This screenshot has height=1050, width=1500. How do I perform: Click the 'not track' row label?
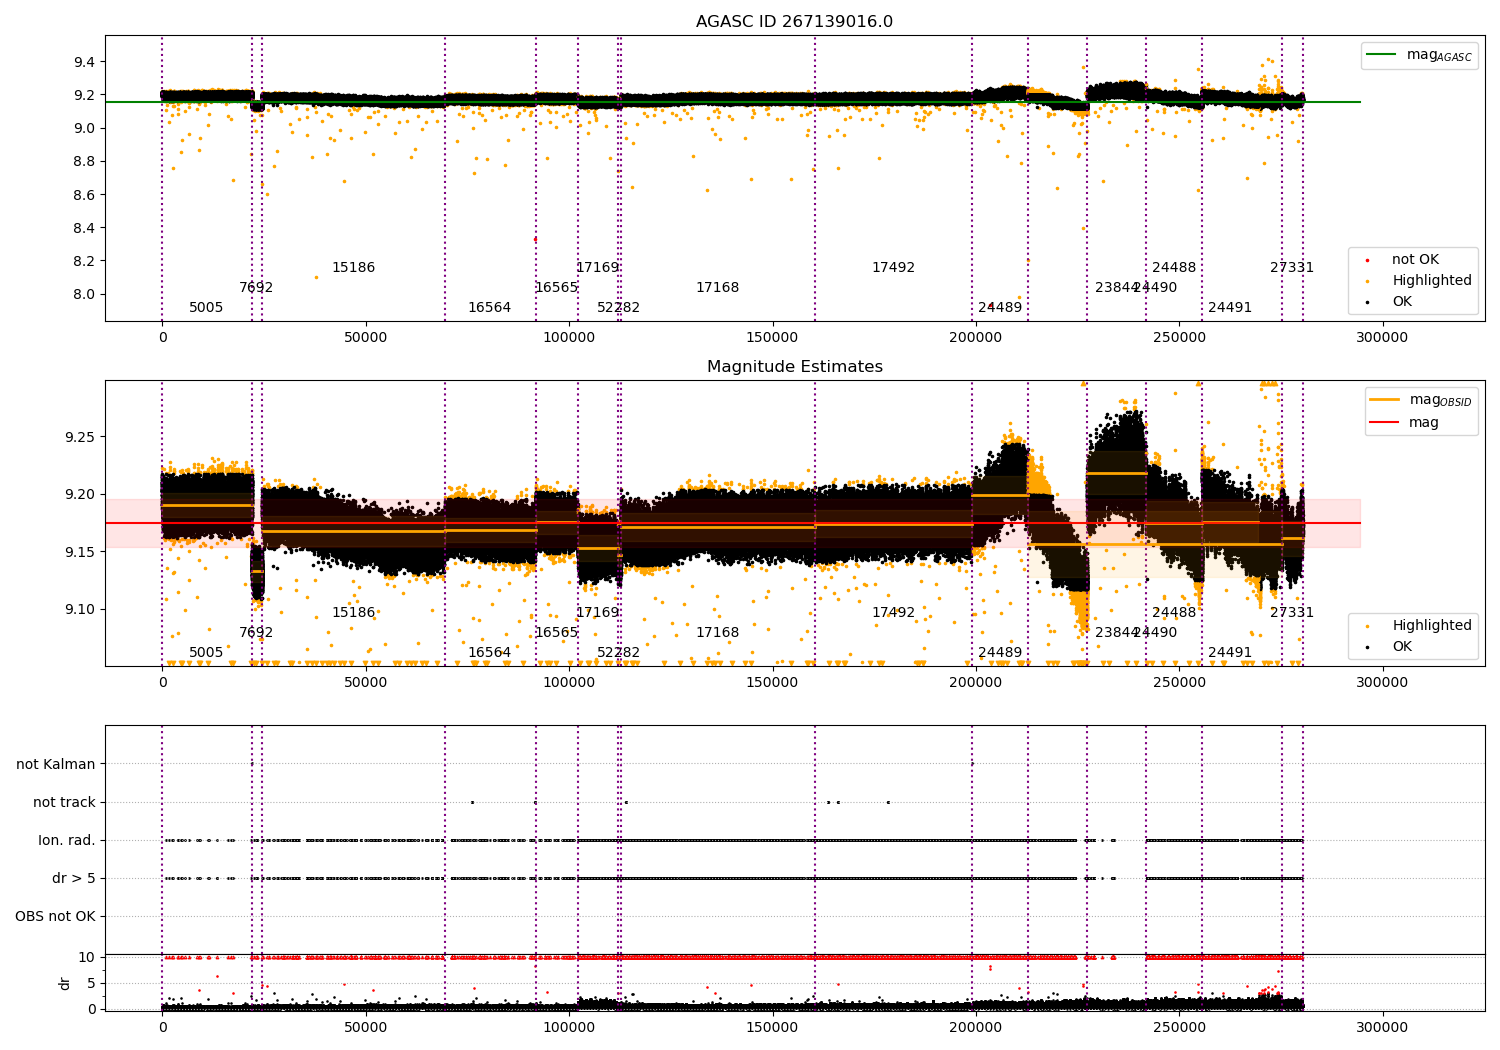[x=64, y=802]
